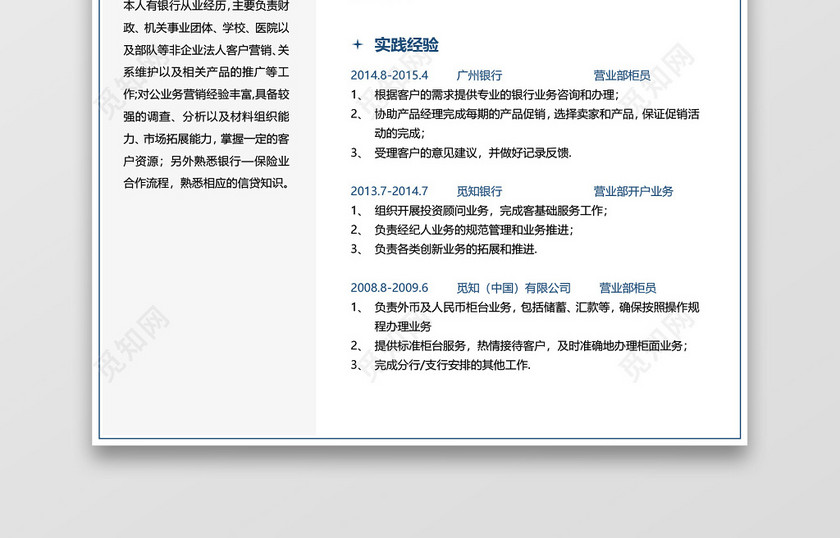Click the line 受理客户的意见建议，并做好记录反馈

[x=472, y=153]
